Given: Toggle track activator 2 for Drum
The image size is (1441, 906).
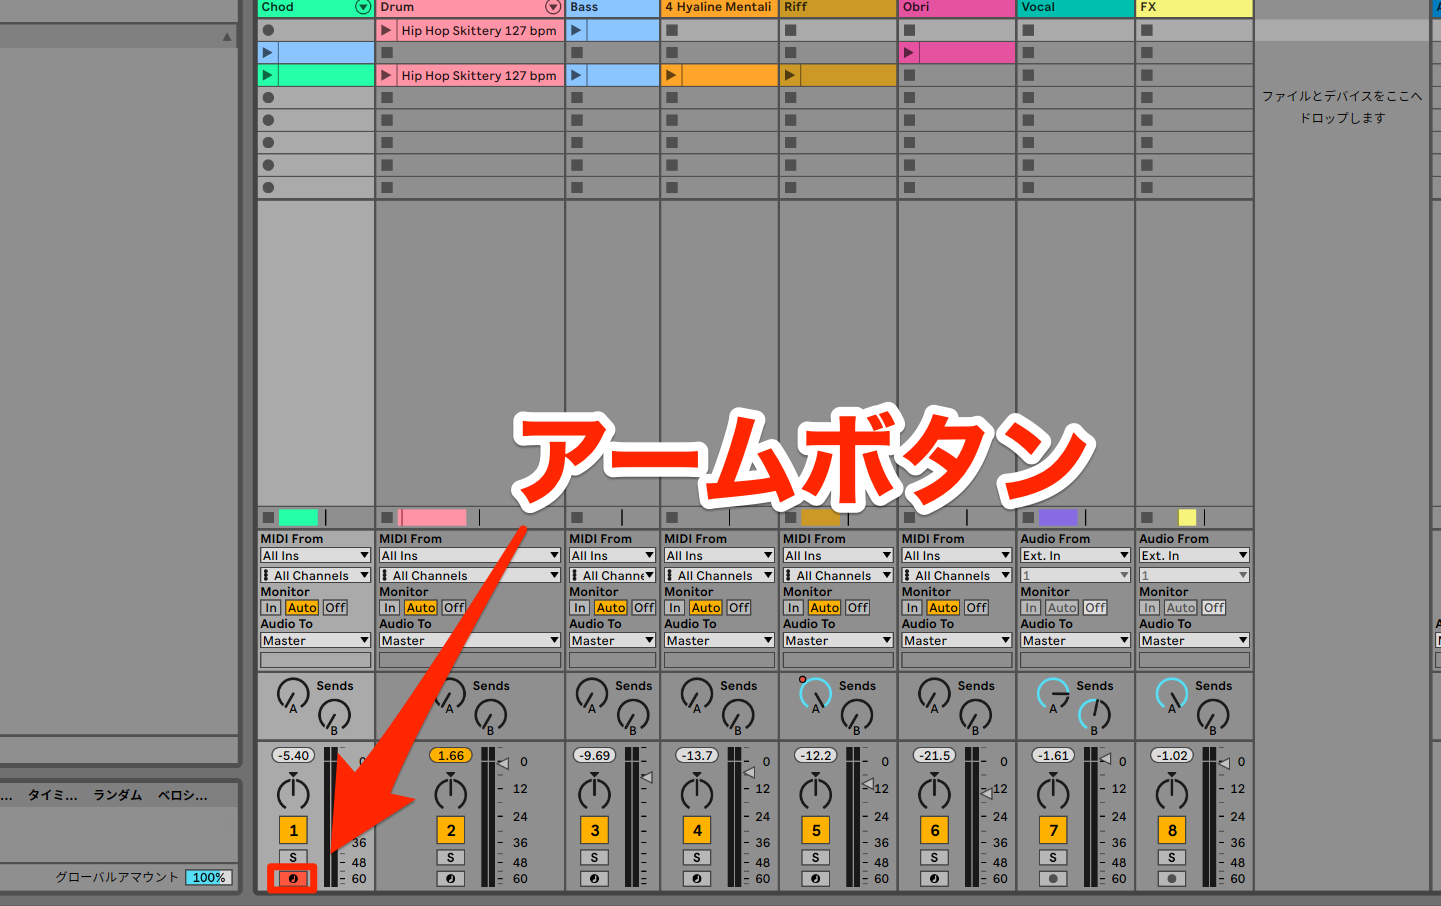Looking at the screenshot, I should pyautogui.click(x=451, y=830).
